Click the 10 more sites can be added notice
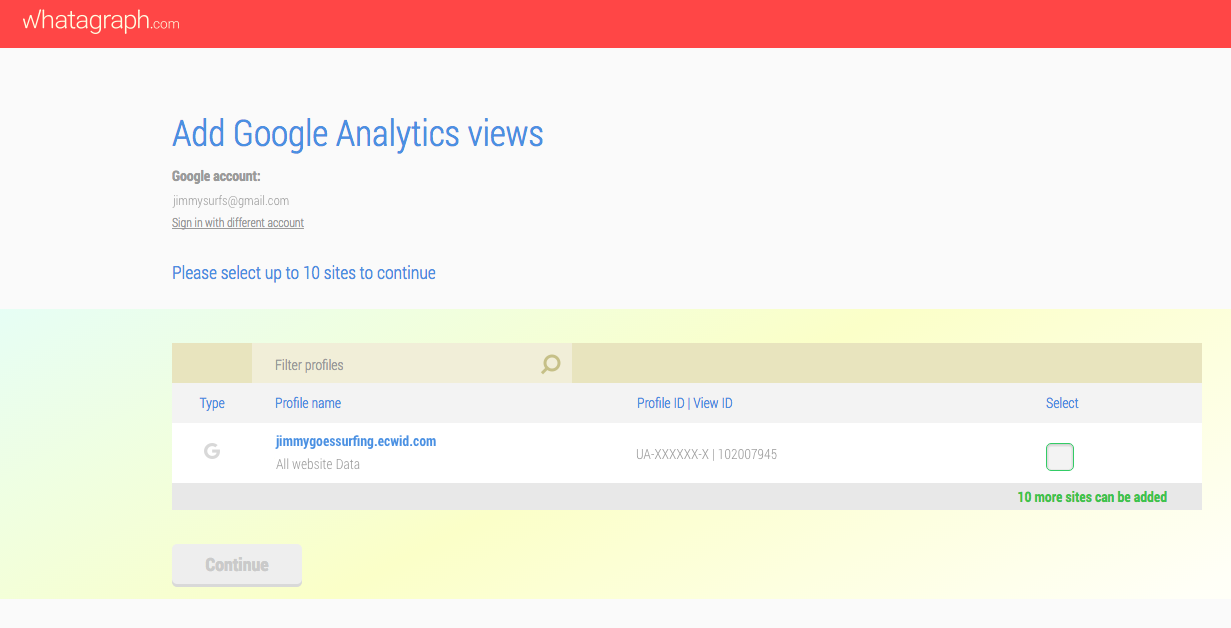 (x=1092, y=497)
